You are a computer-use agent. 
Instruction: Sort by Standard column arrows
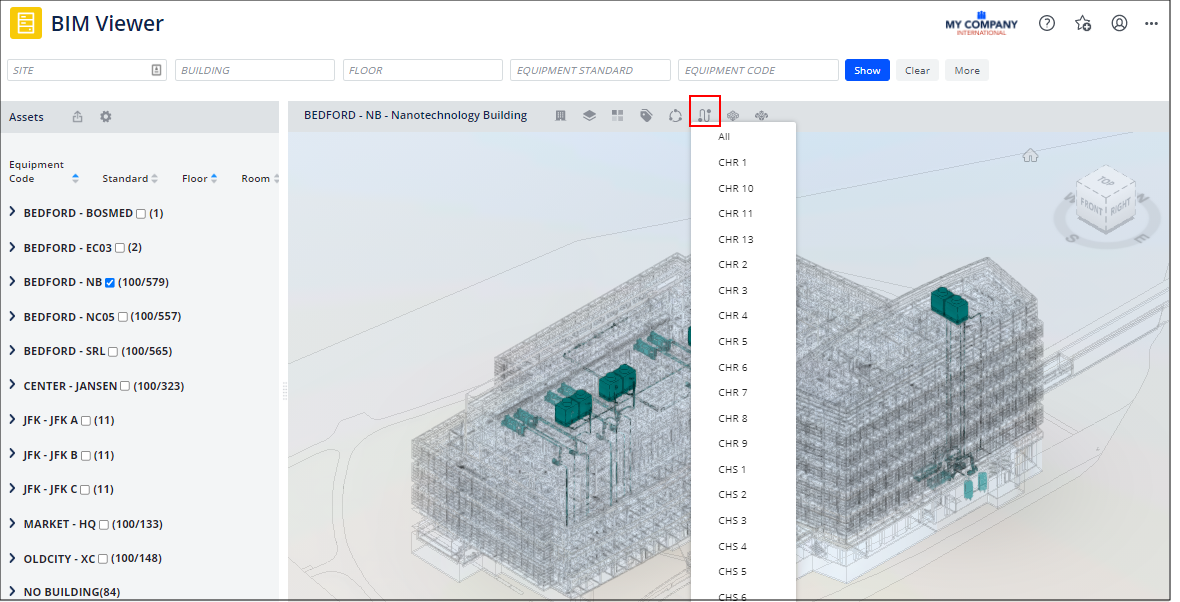154,179
